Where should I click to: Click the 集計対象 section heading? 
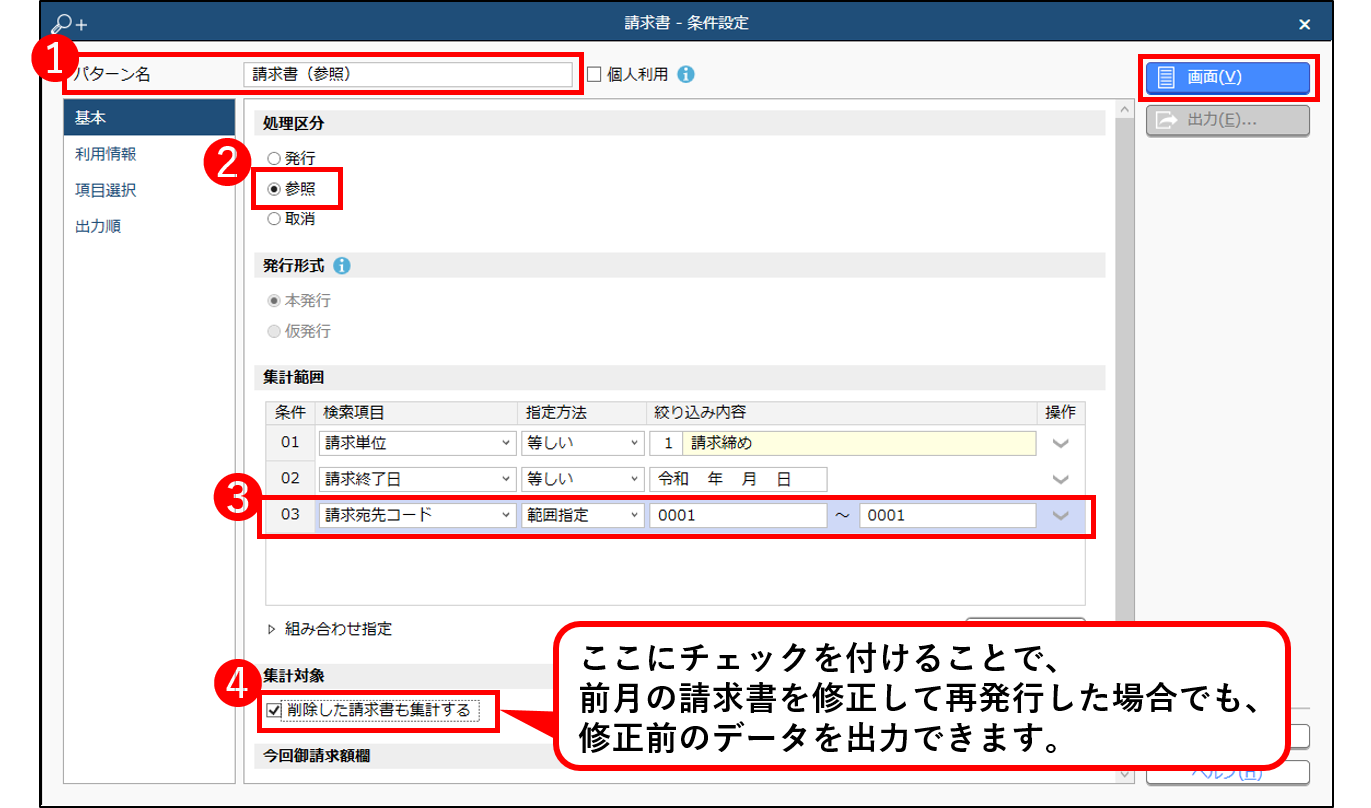[294, 676]
